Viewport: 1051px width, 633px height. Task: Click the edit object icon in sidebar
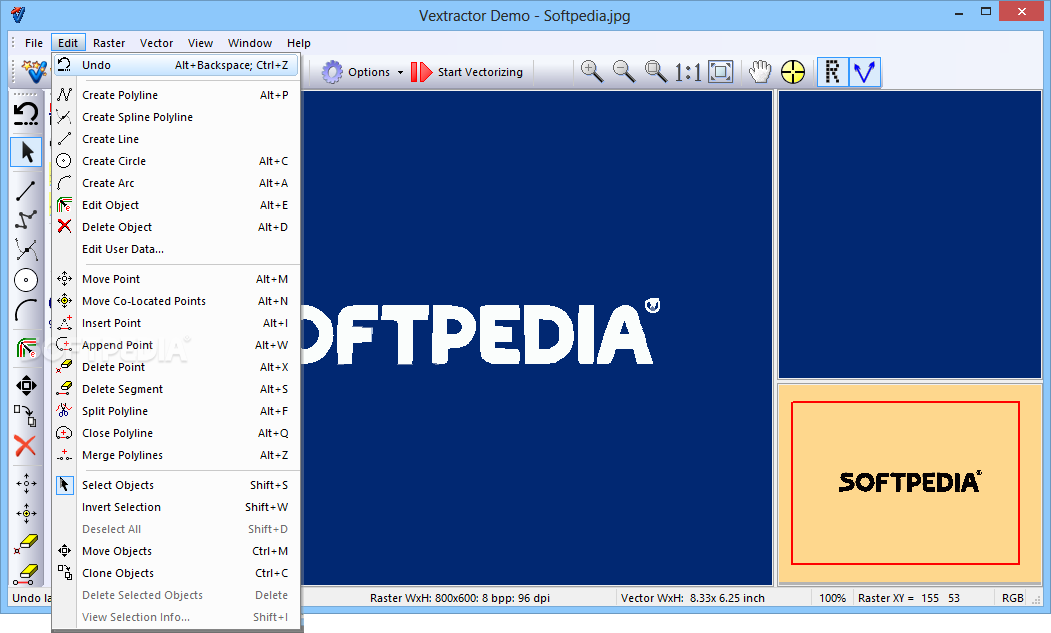coord(26,348)
